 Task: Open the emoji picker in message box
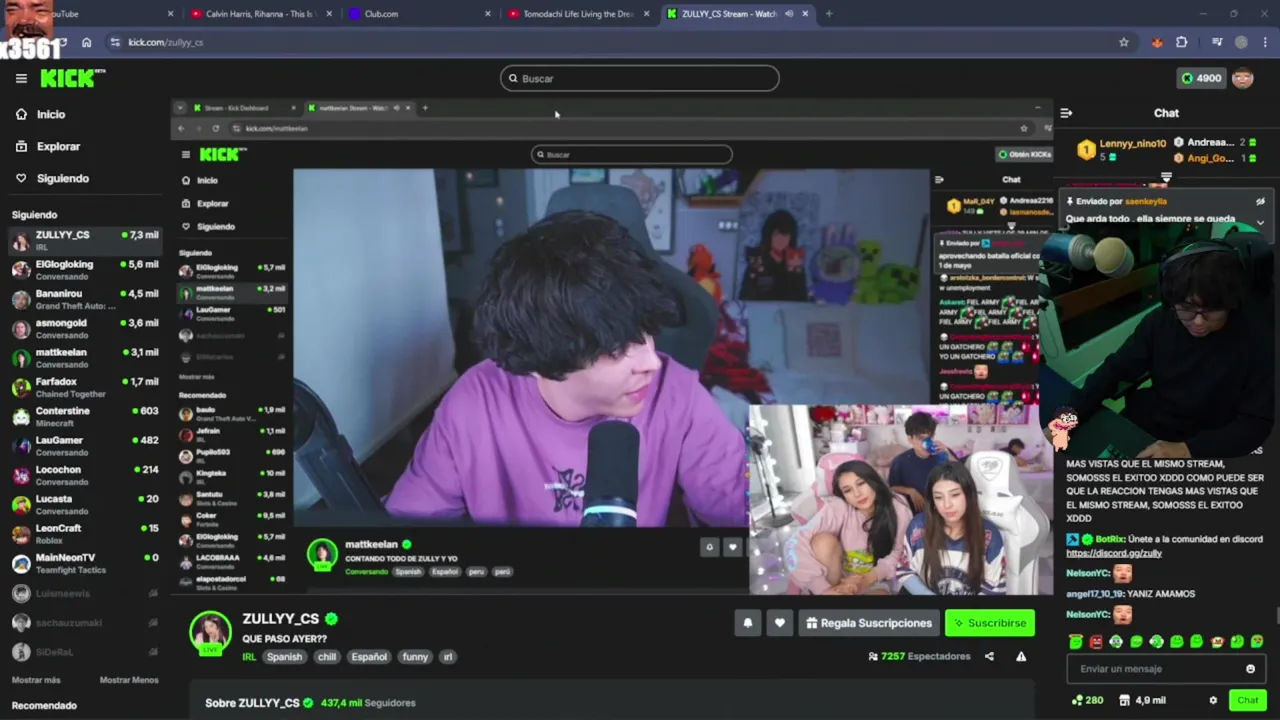click(x=1250, y=669)
